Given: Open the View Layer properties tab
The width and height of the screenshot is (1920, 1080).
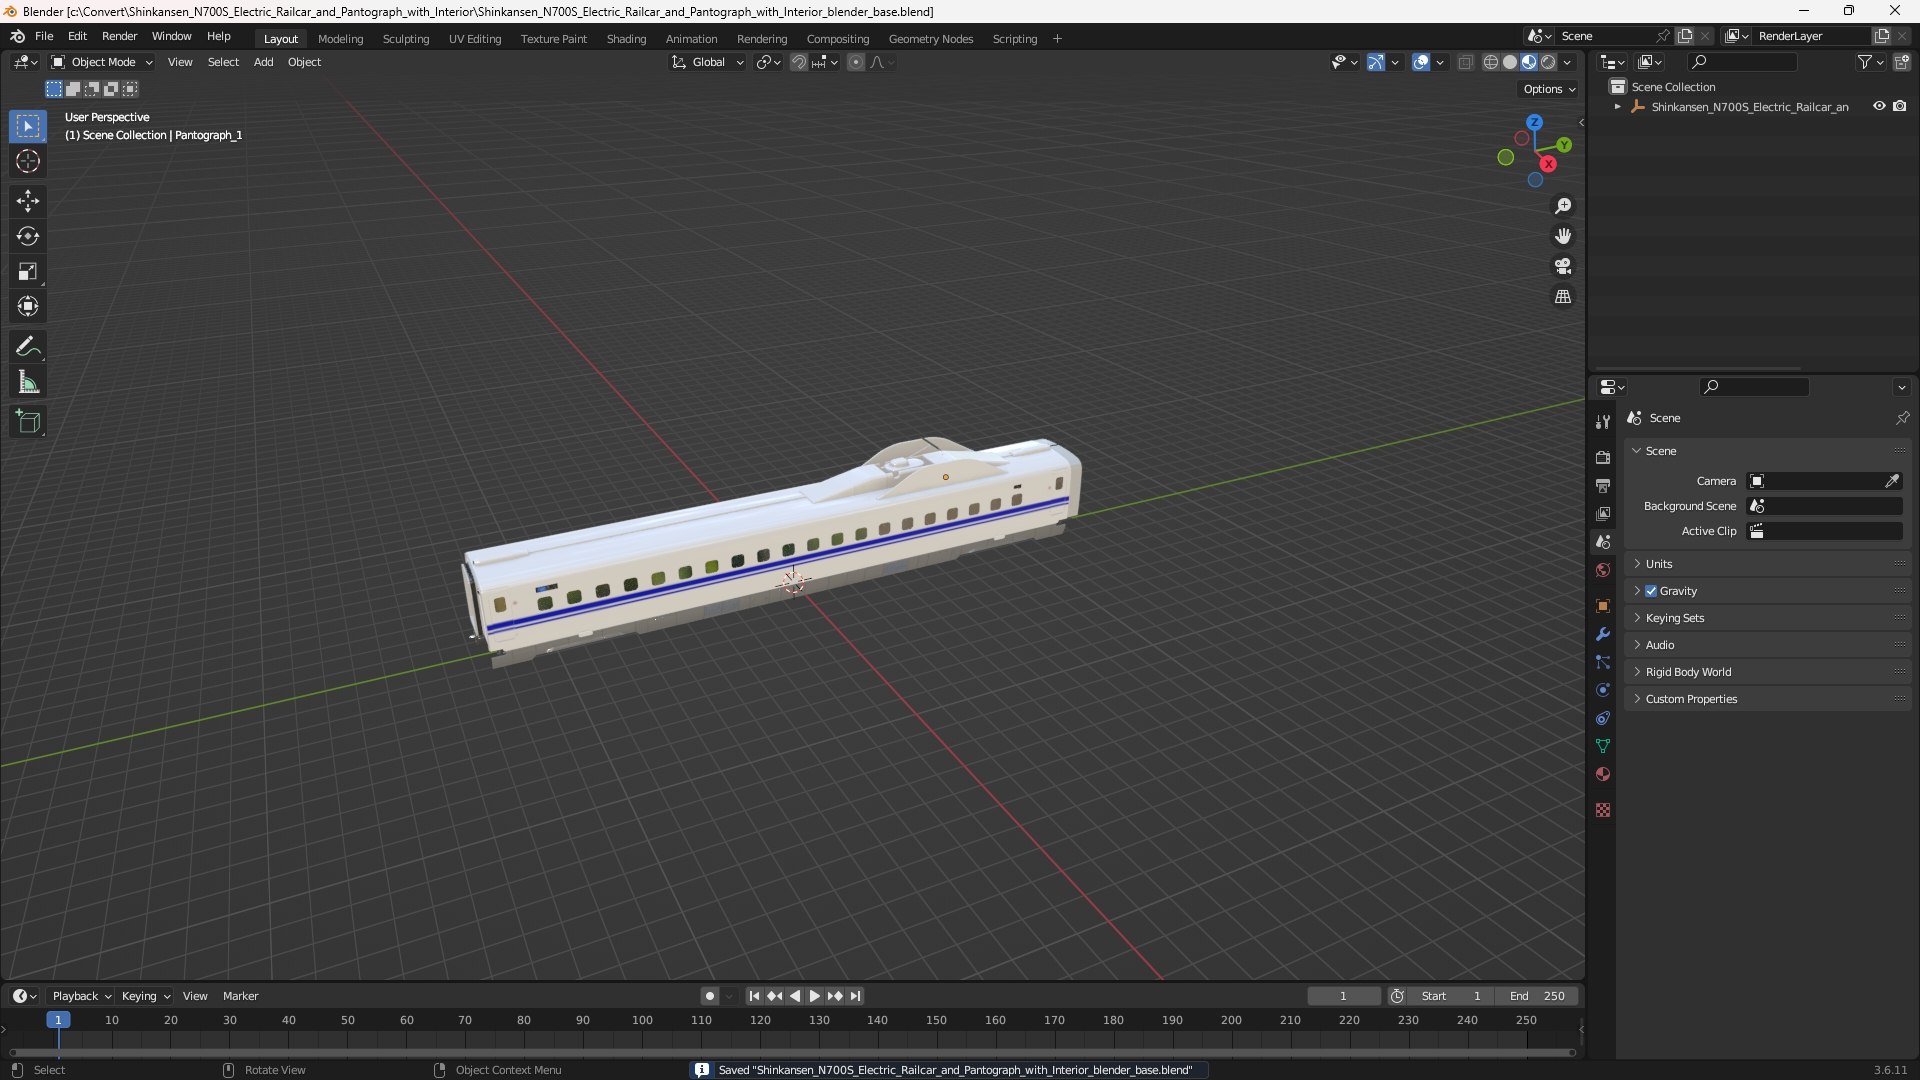Looking at the screenshot, I should coord(1603,513).
